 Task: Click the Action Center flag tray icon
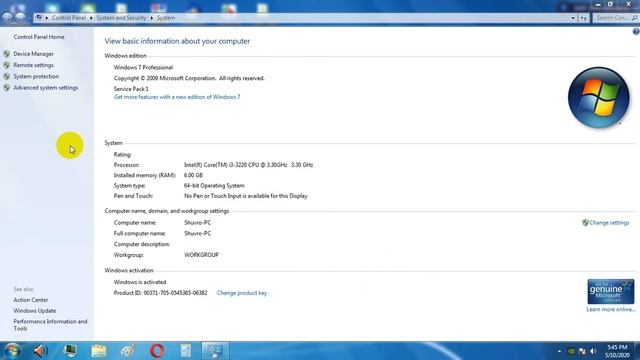tap(582, 351)
